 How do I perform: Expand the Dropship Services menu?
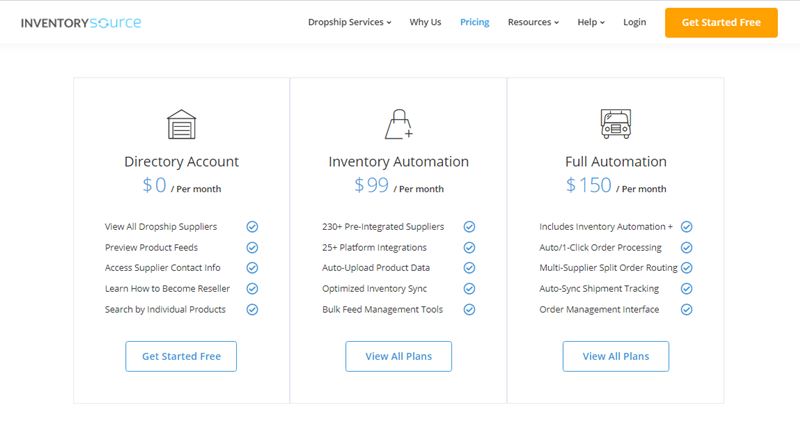(x=349, y=22)
